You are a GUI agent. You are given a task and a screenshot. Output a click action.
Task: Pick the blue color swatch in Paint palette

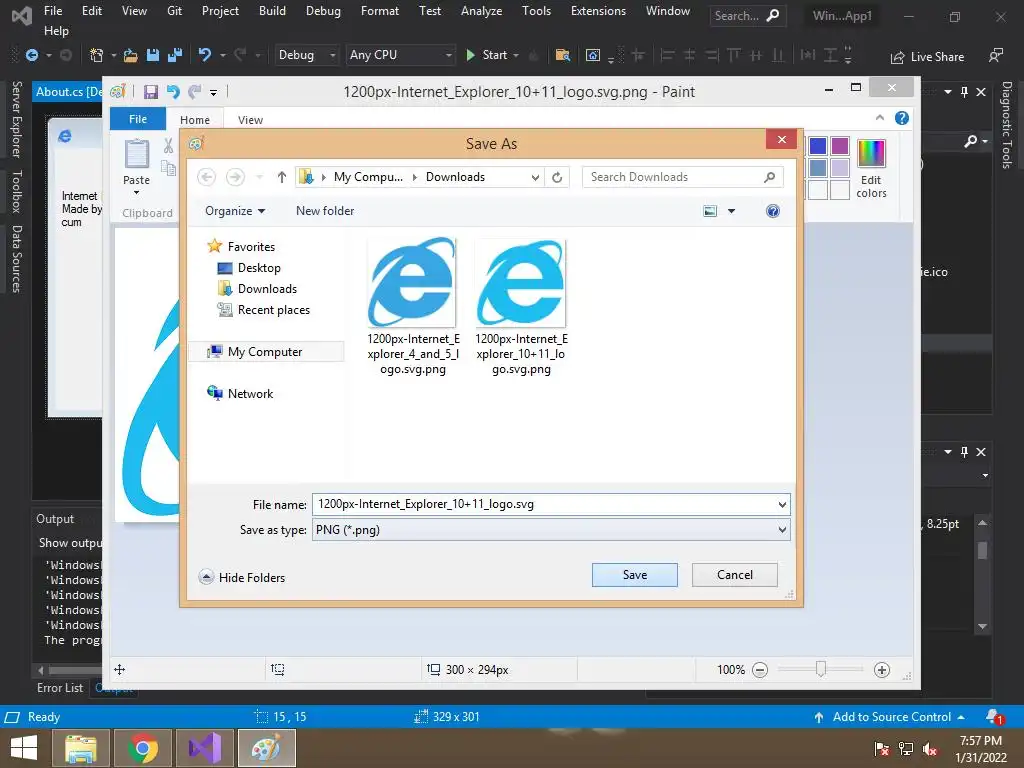(x=818, y=146)
